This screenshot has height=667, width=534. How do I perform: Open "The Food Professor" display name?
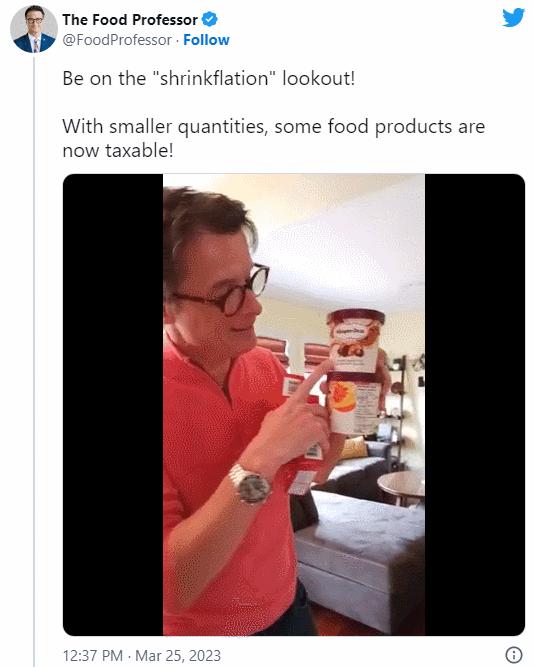[130, 20]
